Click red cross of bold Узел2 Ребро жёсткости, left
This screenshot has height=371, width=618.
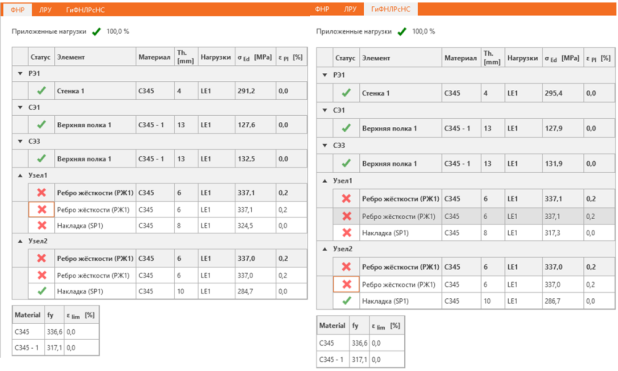41,258
